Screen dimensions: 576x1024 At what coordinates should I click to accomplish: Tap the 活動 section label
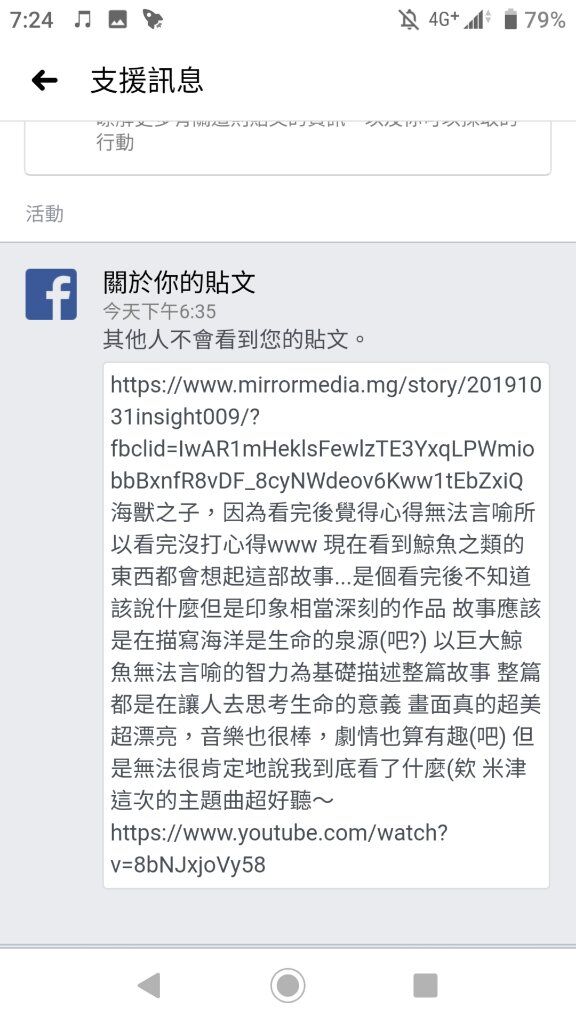[44, 214]
